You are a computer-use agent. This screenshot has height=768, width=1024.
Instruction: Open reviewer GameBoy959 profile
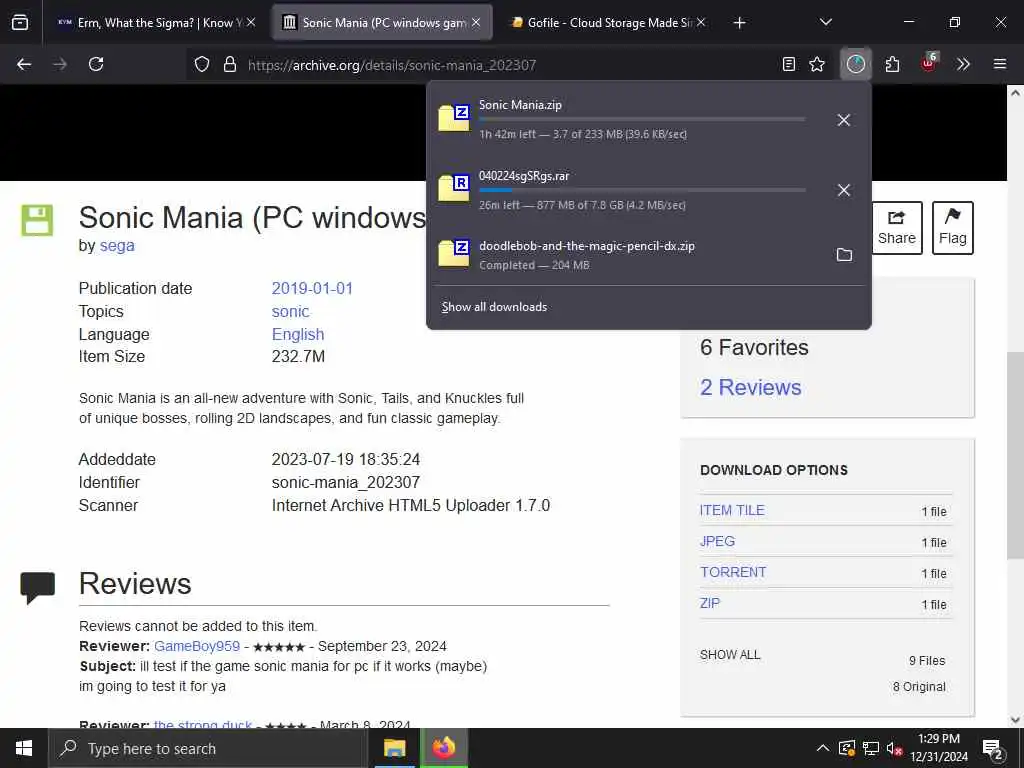click(197, 647)
